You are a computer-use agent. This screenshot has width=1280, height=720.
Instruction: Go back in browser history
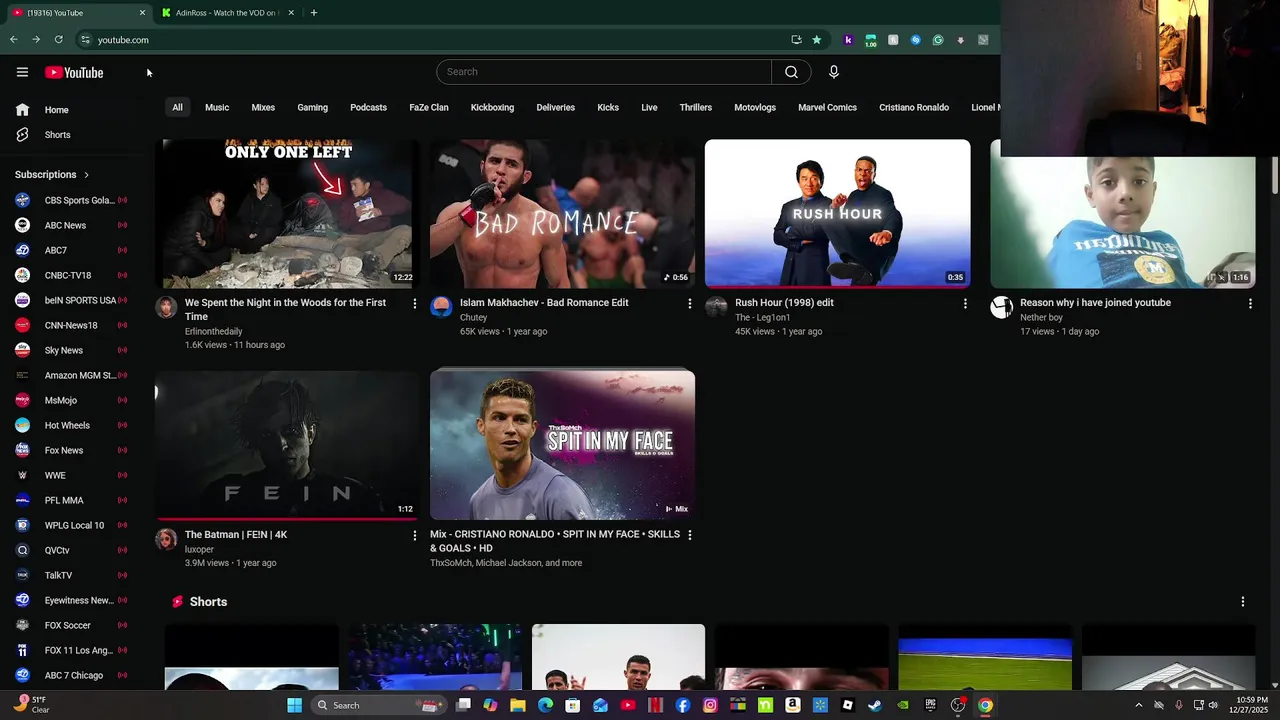pyautogui.click(x=13, y=40)
